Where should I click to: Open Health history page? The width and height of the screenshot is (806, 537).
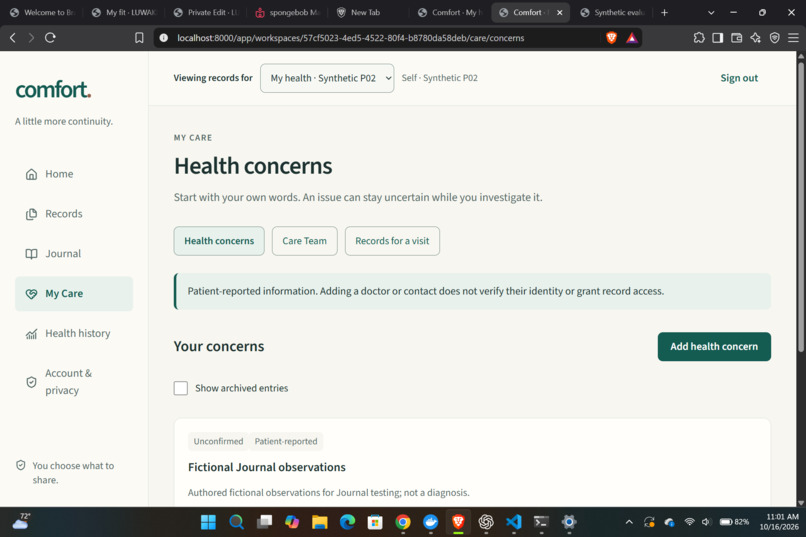coord(74,334)
